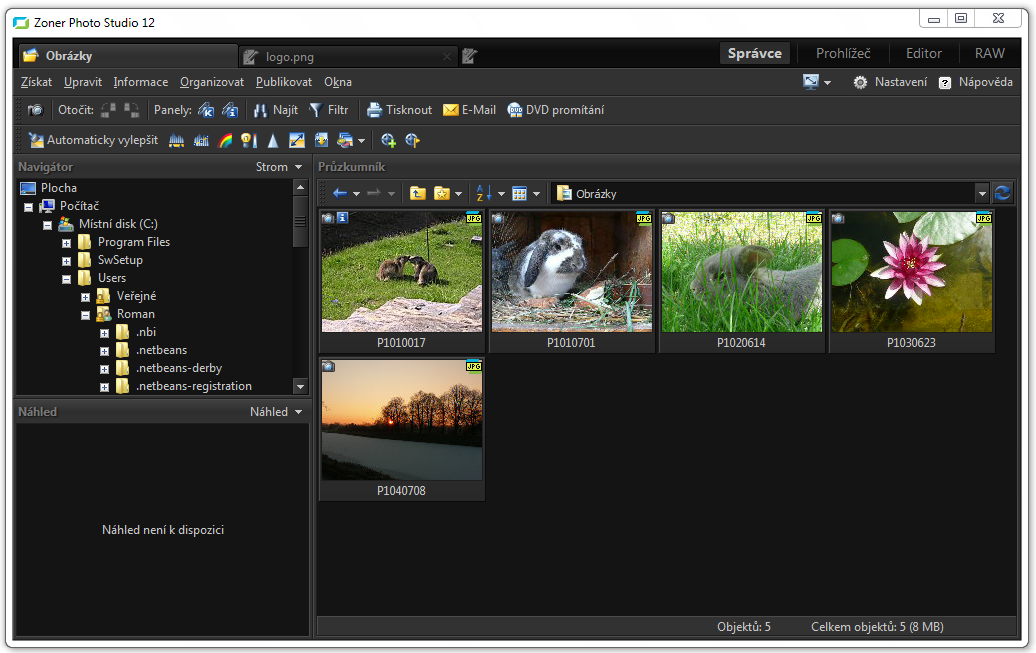Switch to the Editor module

[x=924, y=54]
